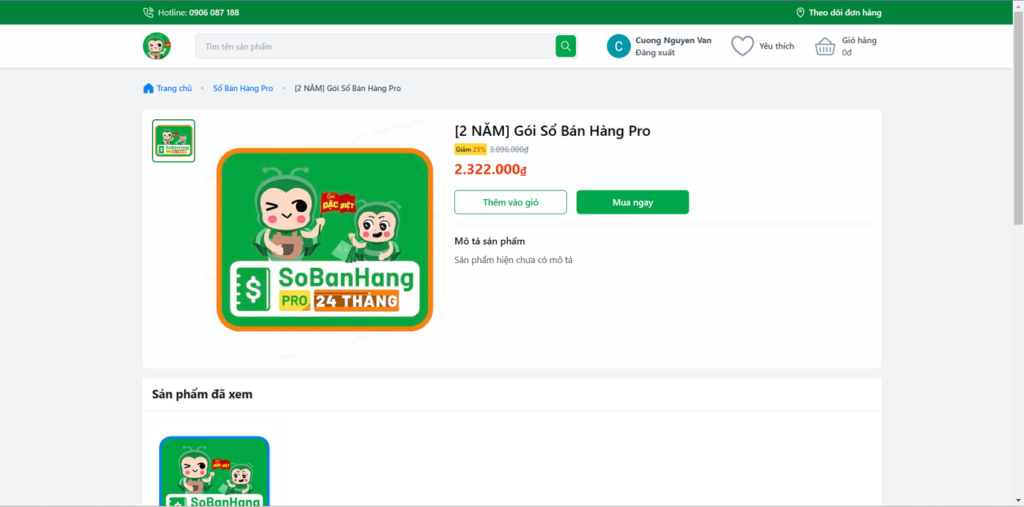The height and width of the screenshot is (507, 1024).
Task: Click the Mua ngay button
Action: [632, 202]
